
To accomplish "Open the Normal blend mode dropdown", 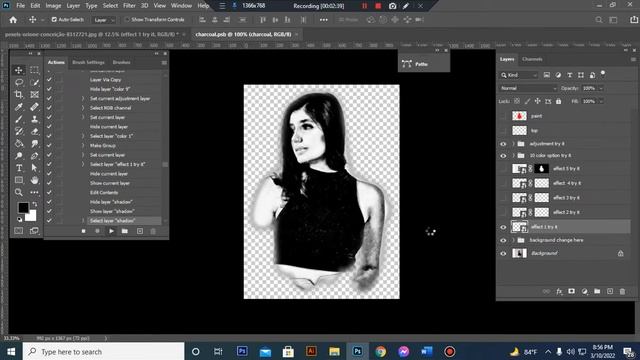I will coord(528,88).
